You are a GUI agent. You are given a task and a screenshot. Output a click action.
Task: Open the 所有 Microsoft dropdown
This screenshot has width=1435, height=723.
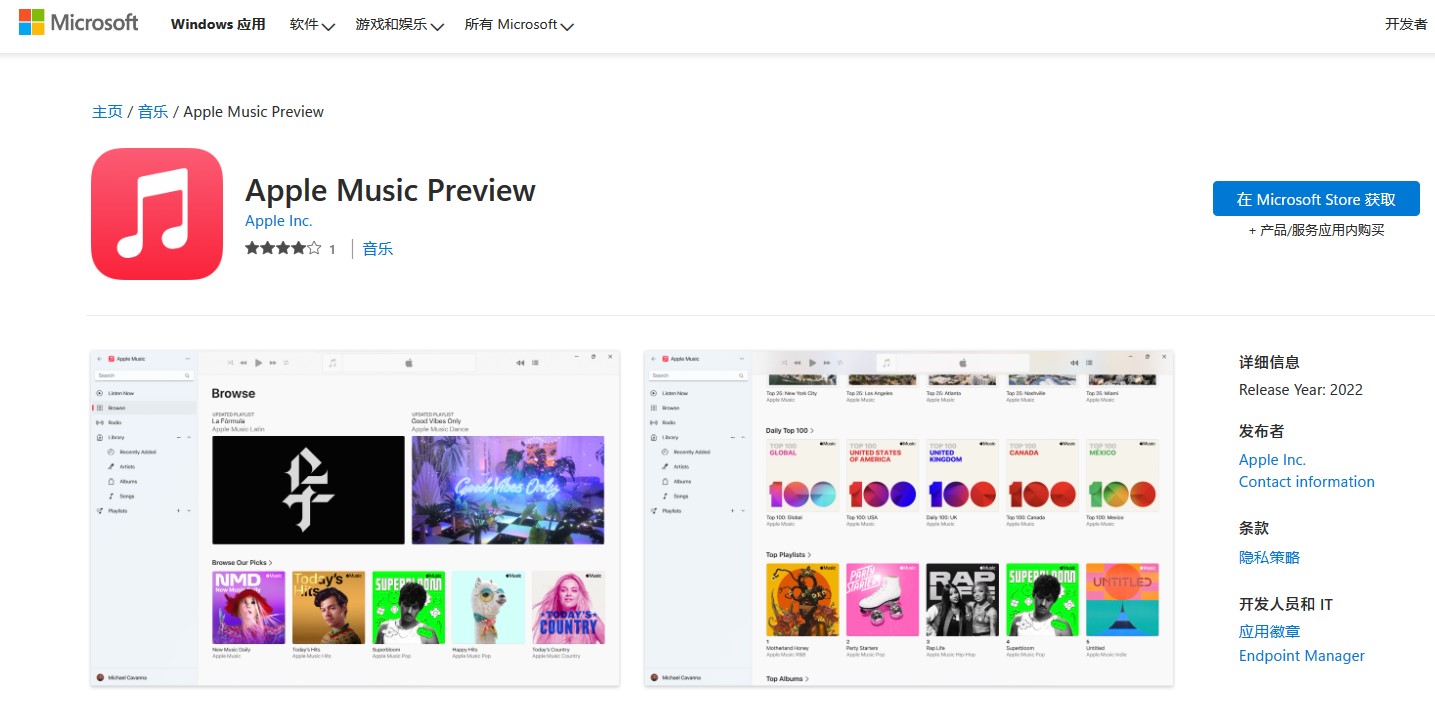tap(518, 24)
